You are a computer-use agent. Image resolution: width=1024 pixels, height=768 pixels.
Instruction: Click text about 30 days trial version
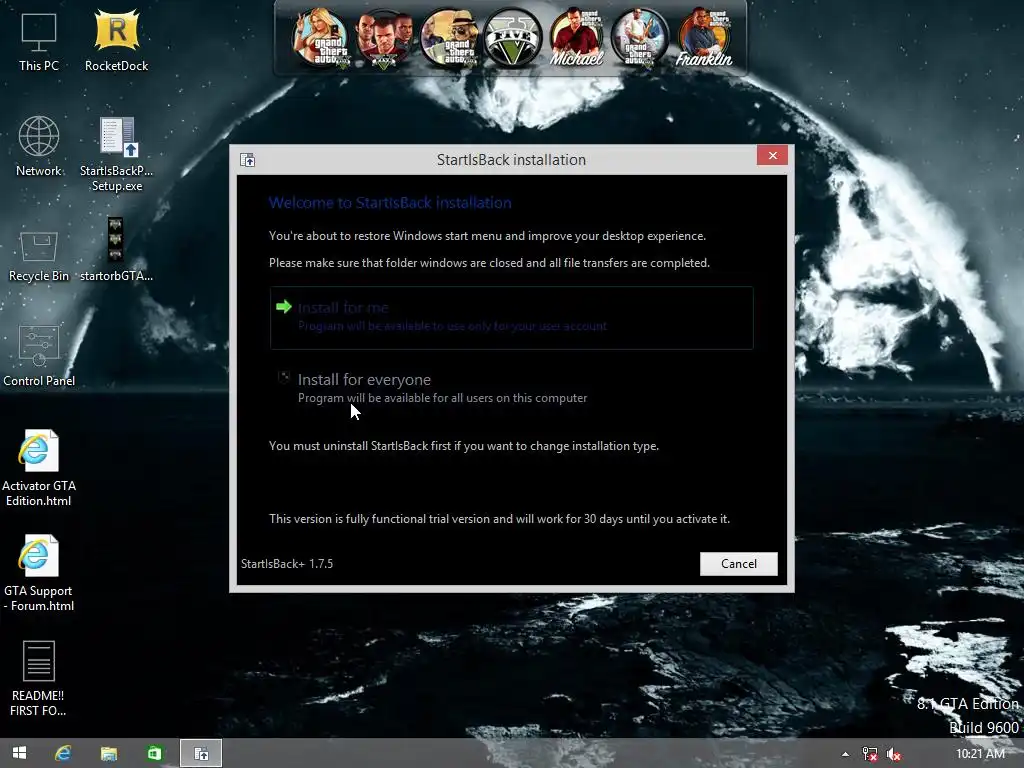coord(500,519)
